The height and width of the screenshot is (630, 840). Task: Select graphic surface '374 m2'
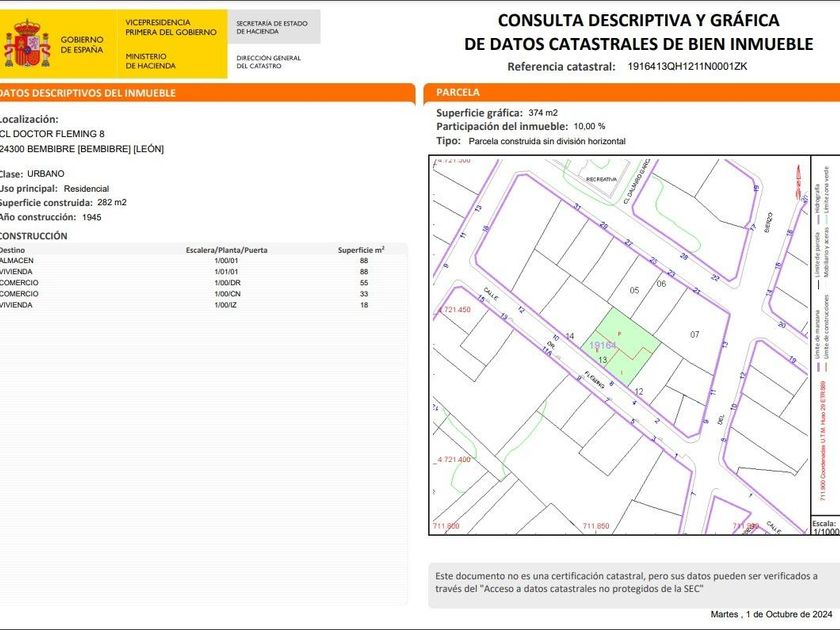[543, 112]
